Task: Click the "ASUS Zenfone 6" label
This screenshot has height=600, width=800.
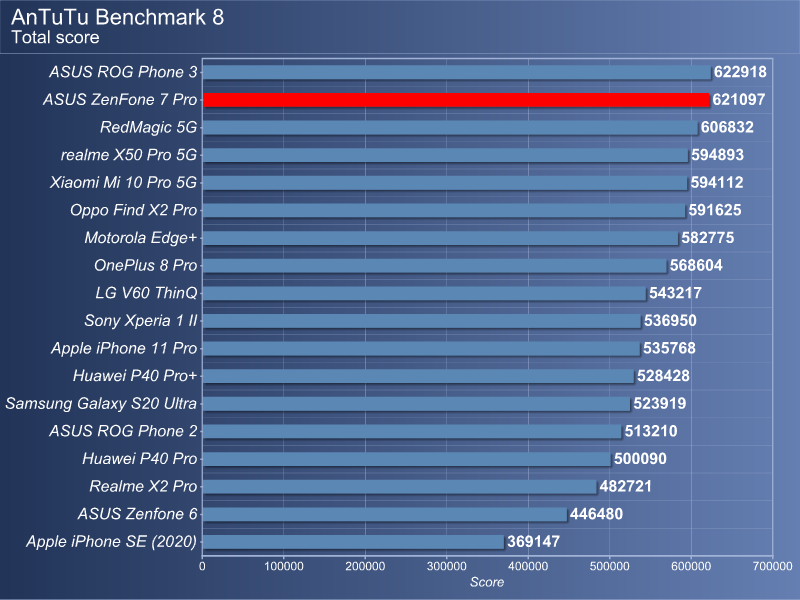Action: (x=137, y=514)
